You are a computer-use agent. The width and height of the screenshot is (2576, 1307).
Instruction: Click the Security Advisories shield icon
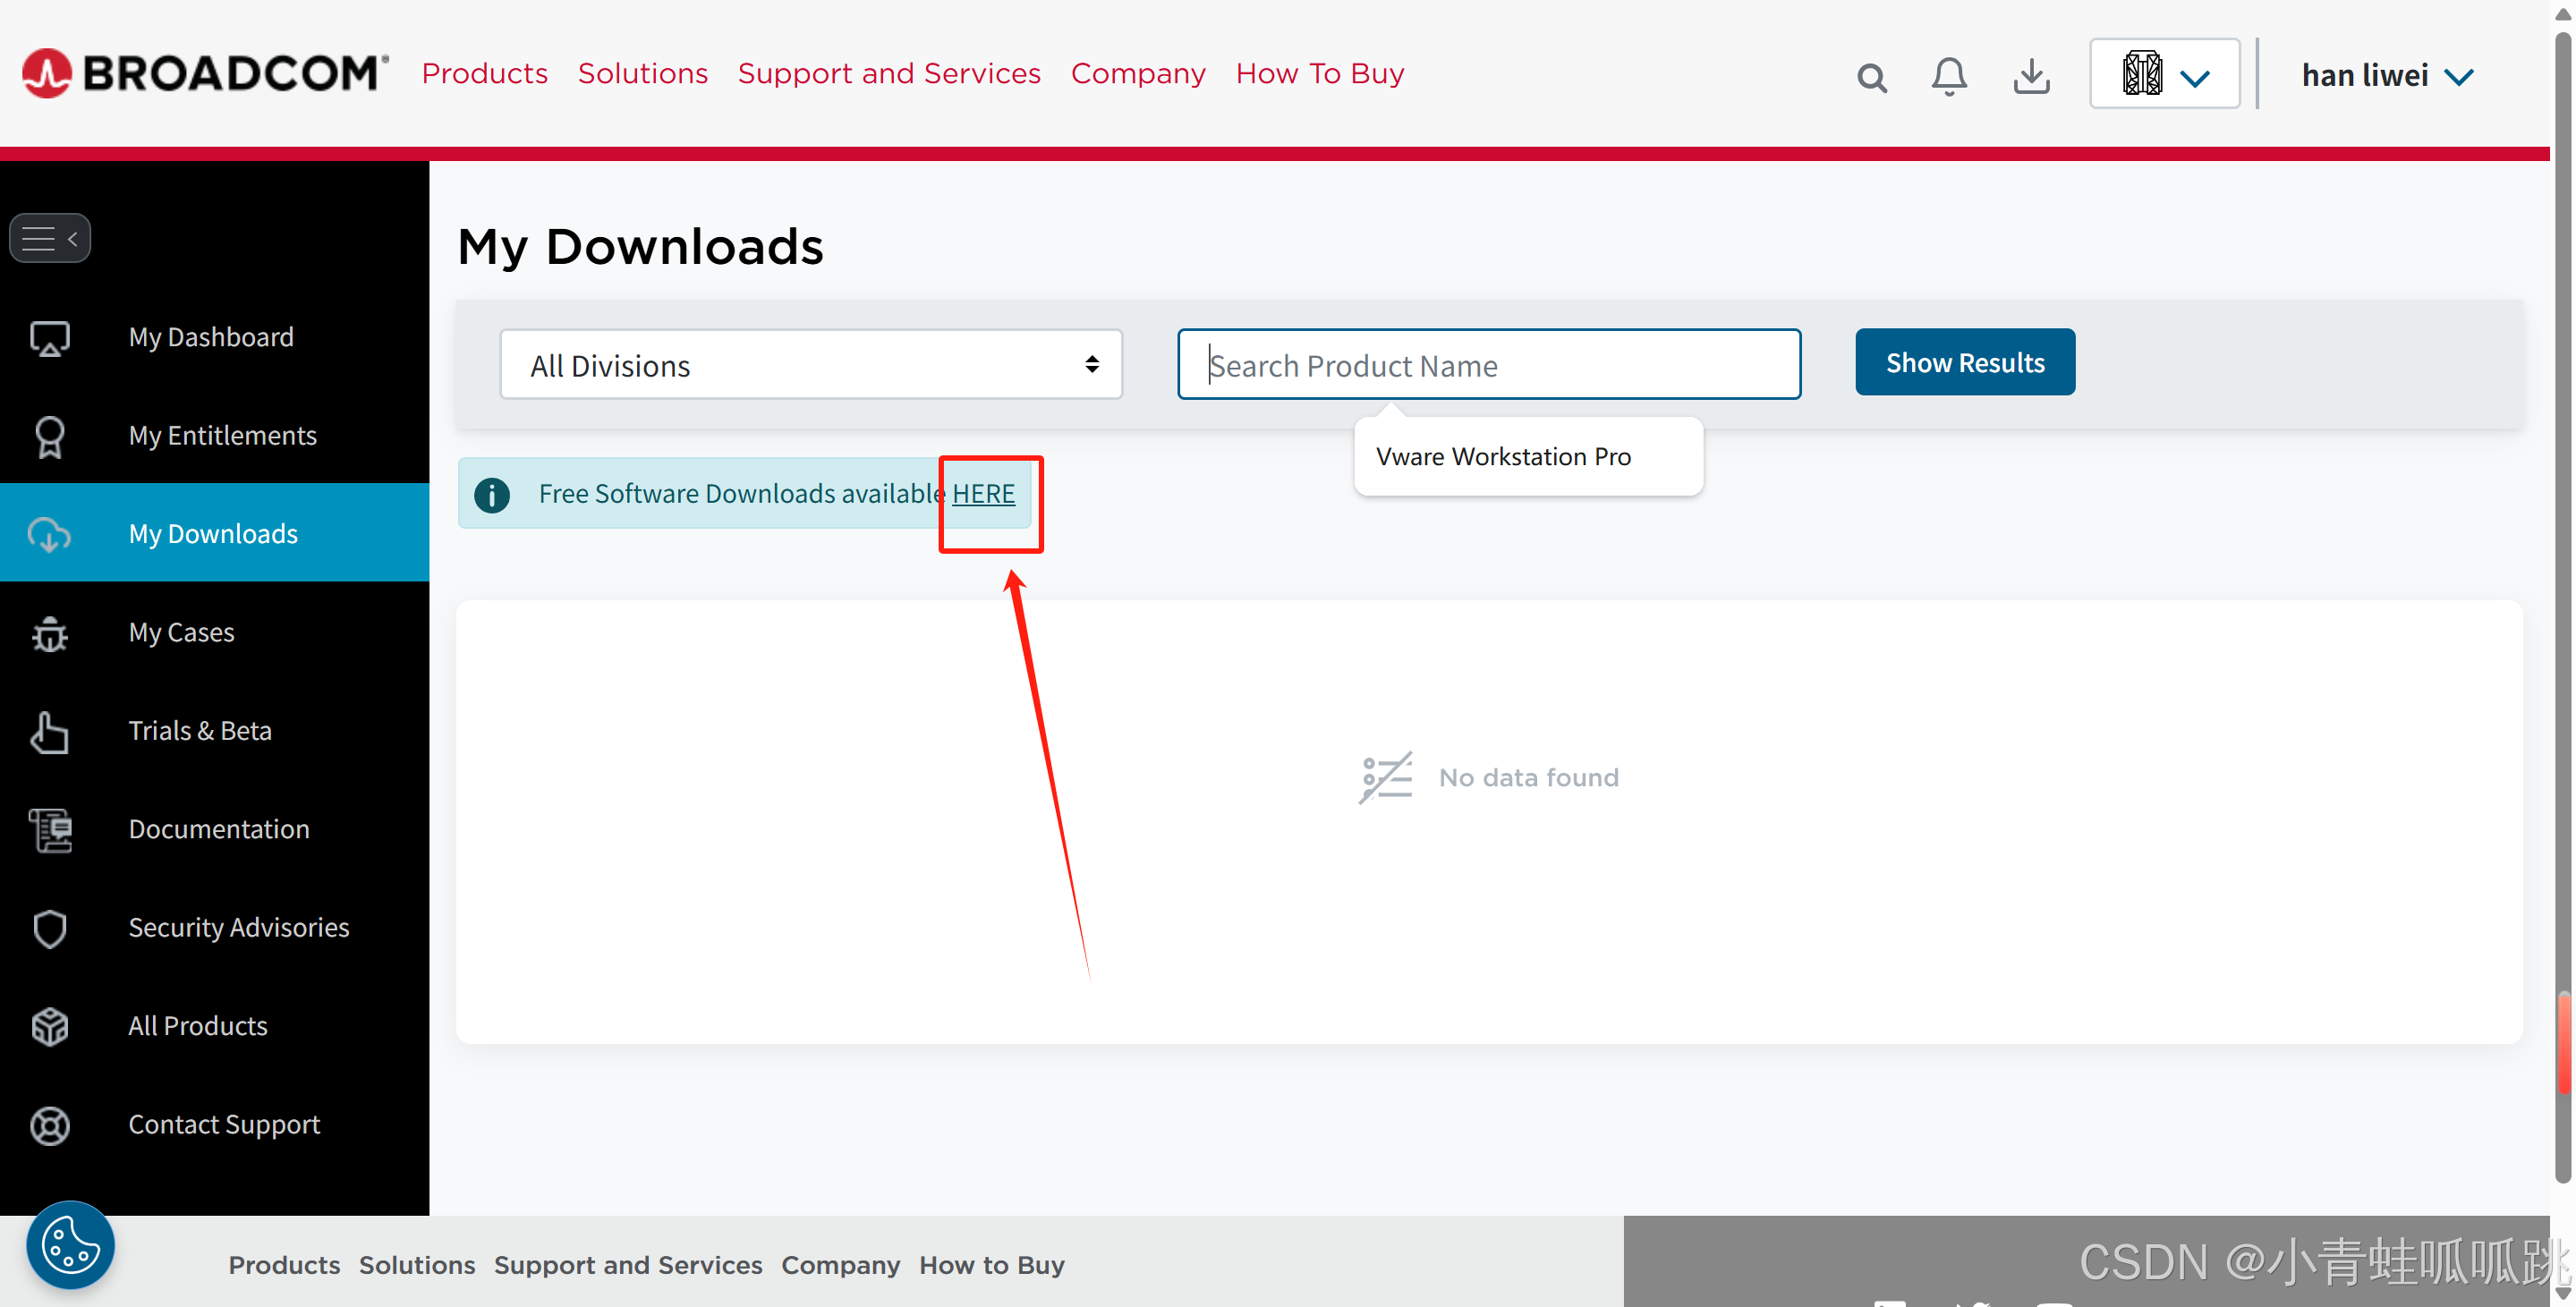(x=50, y=928)
